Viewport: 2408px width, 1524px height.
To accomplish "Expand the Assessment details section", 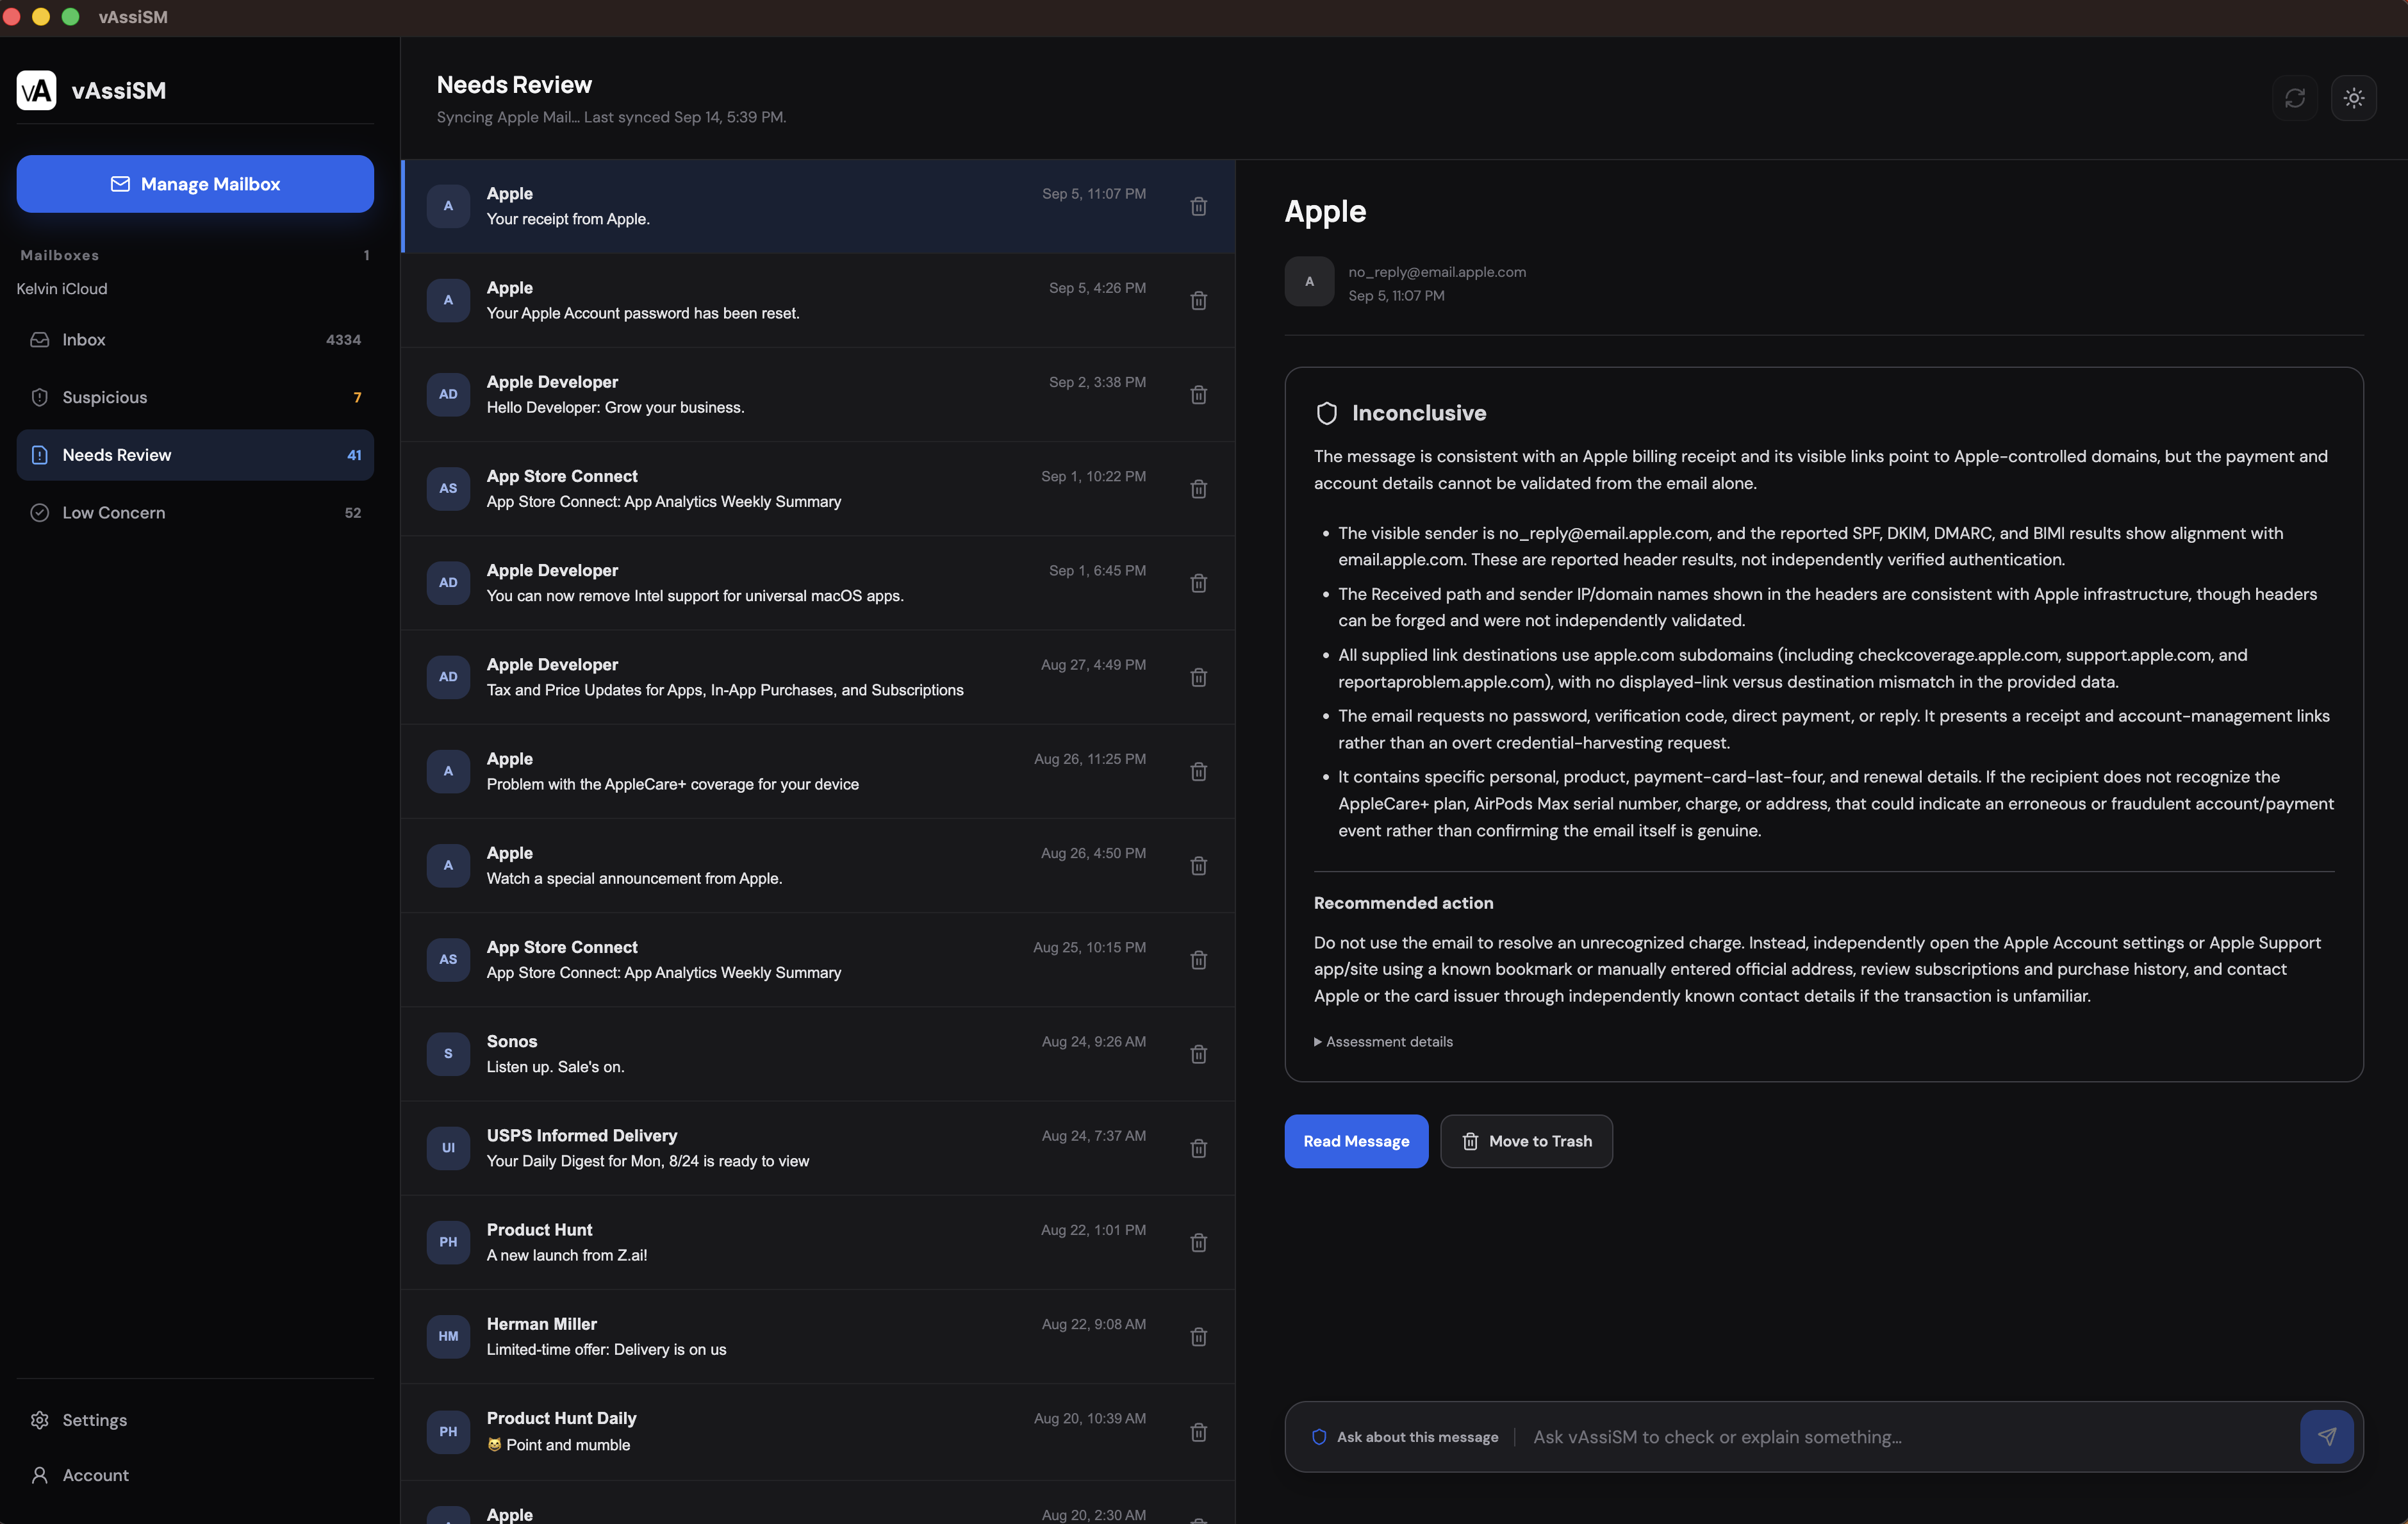I will coord(1383,1041).
